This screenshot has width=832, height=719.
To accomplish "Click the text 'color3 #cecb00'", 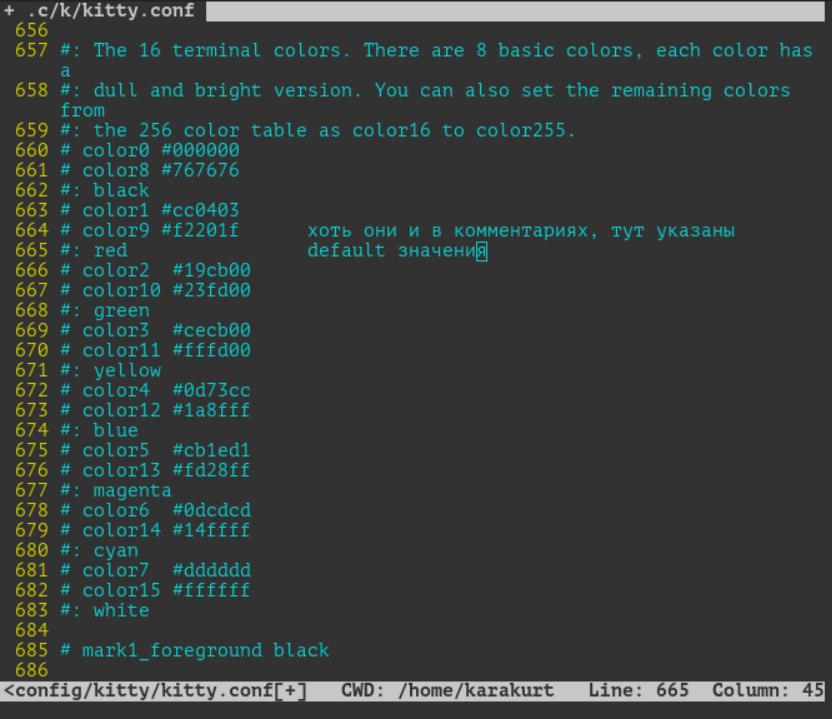I will (x=167, y=330).
